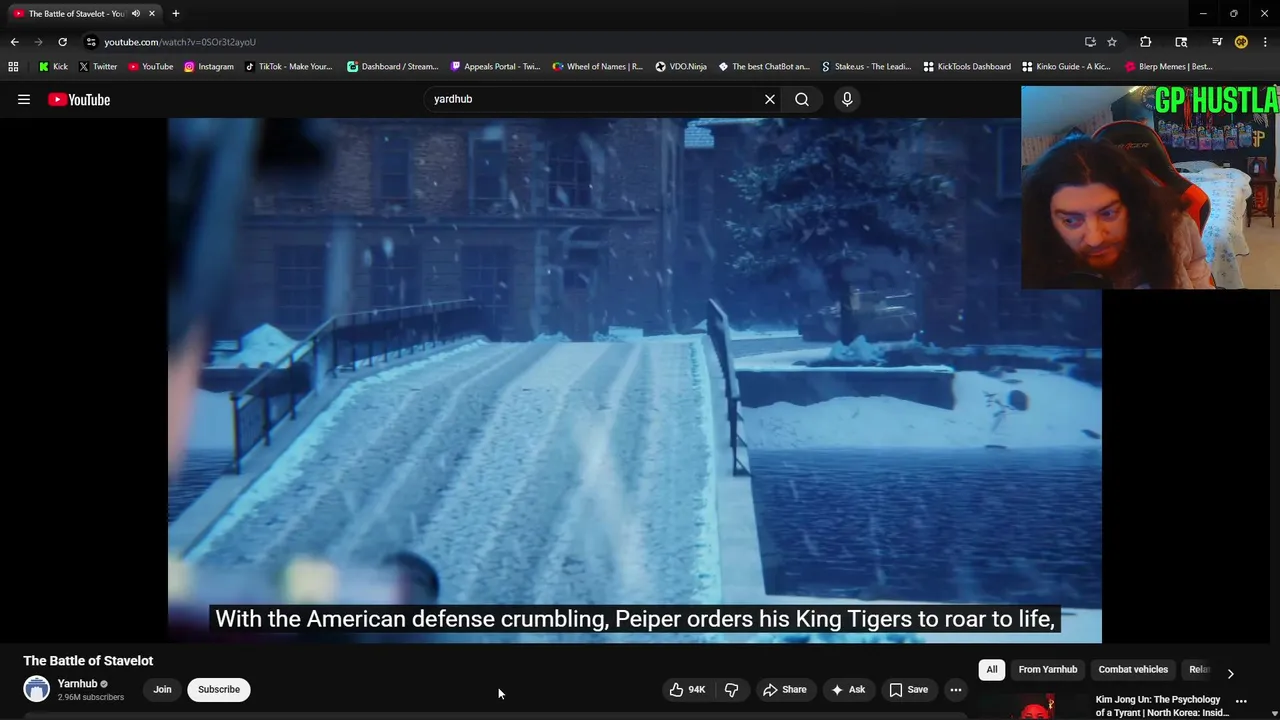This screenshot has height=720, width=1280.
Task: Open options menu for Kim Jong Un video
Action: [x=1241, y=701]
